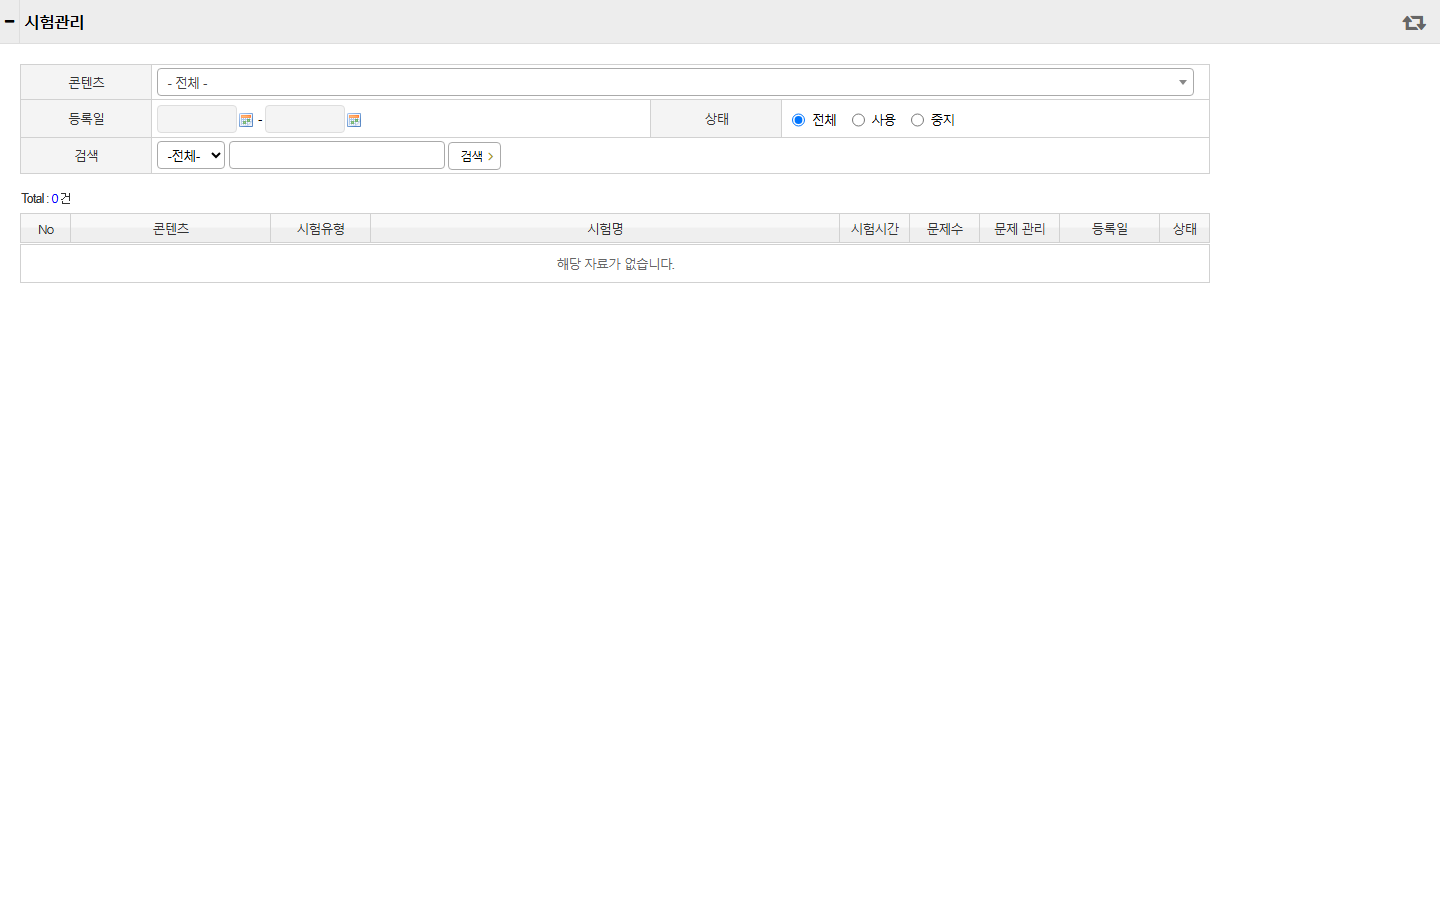Select the 전체 status radio button
Image resolution: width=1440 pixels, height=900 pixels.
click(798, 120)
